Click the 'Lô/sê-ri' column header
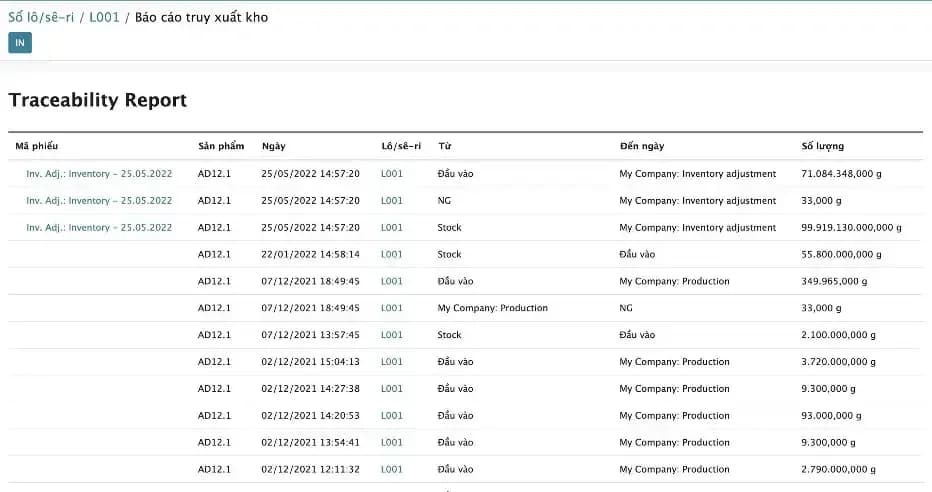Screen dimensions: 932x492 (401, 146)
